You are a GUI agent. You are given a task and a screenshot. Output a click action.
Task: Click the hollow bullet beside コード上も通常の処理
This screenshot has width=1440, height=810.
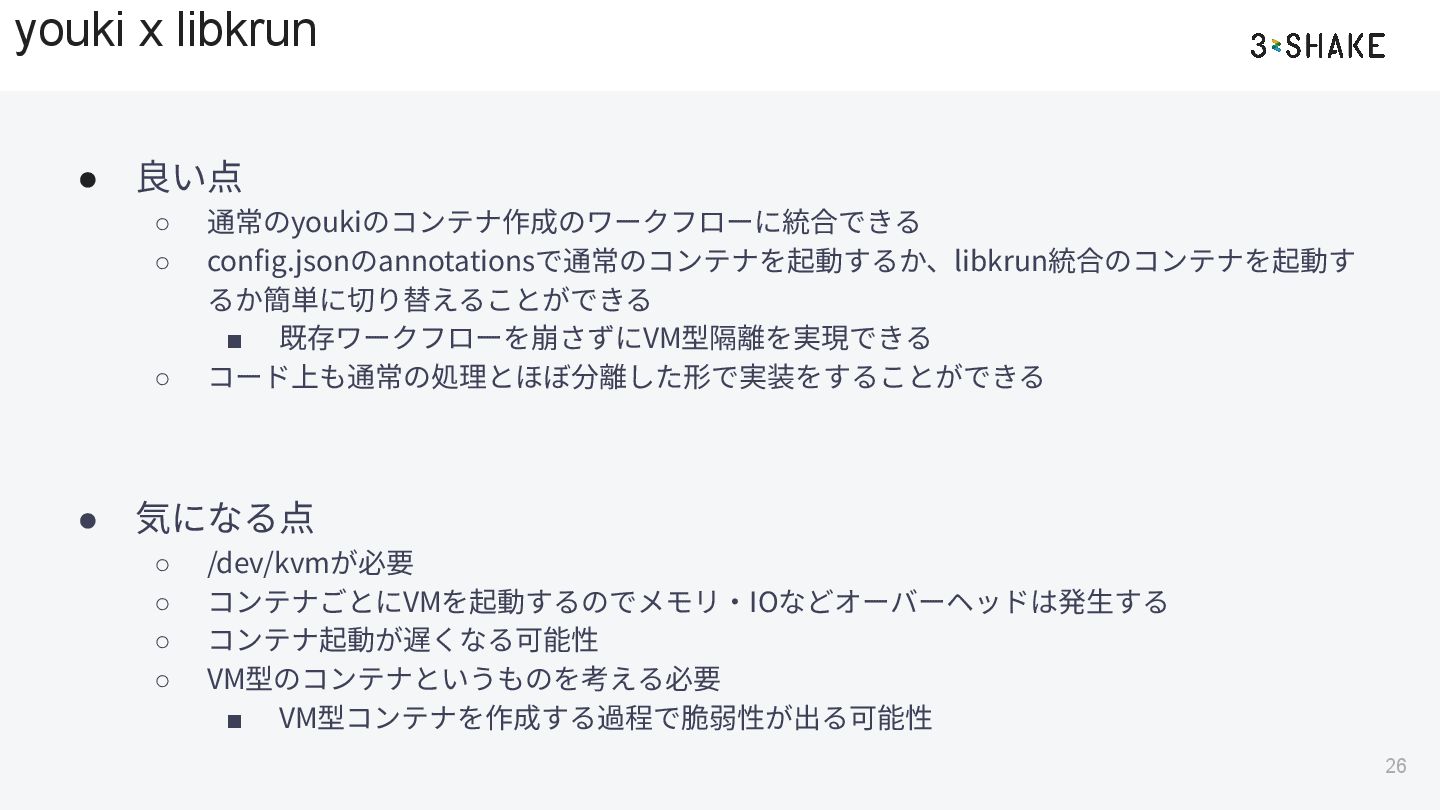(x=163, y=378)
